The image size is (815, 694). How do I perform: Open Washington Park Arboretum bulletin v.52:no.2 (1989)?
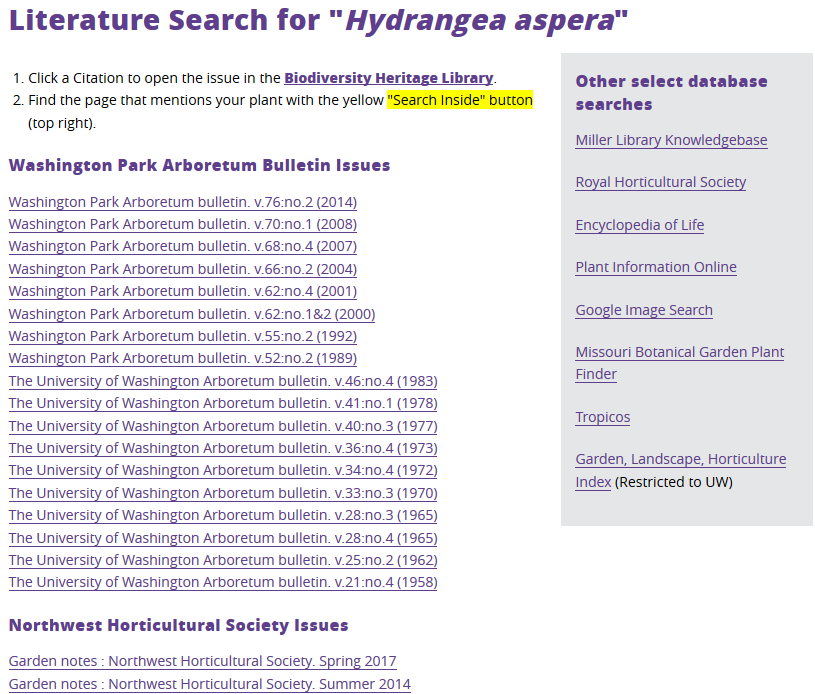click(x=183, y=359)
